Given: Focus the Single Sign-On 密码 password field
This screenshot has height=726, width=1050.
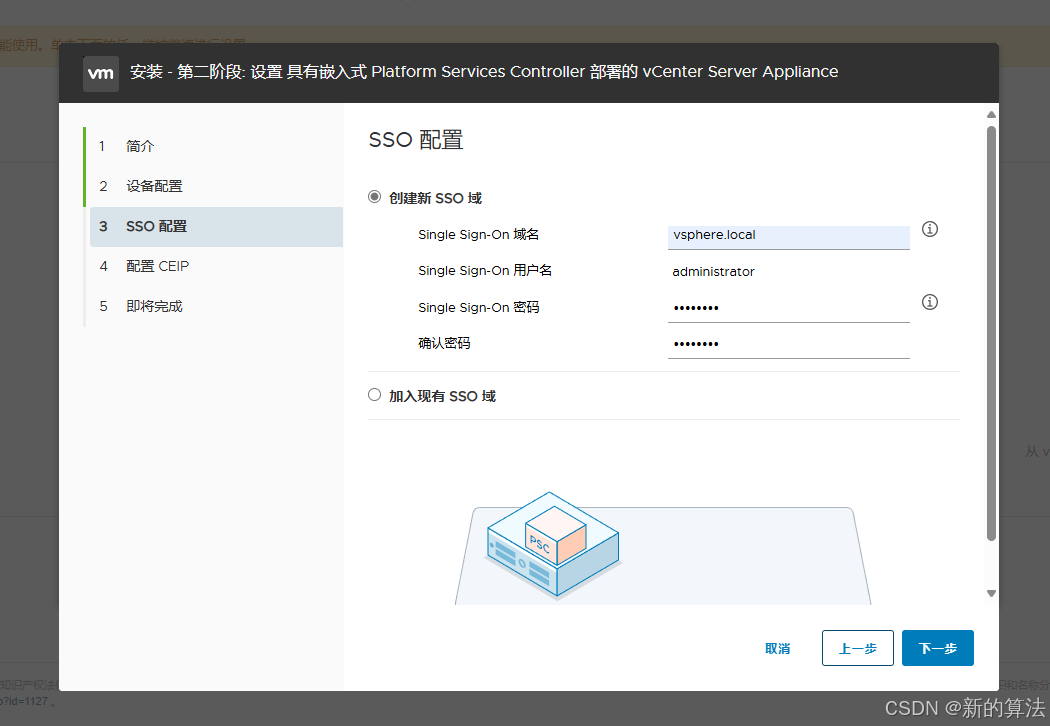Looking at the screenshot, I should 789,309.
